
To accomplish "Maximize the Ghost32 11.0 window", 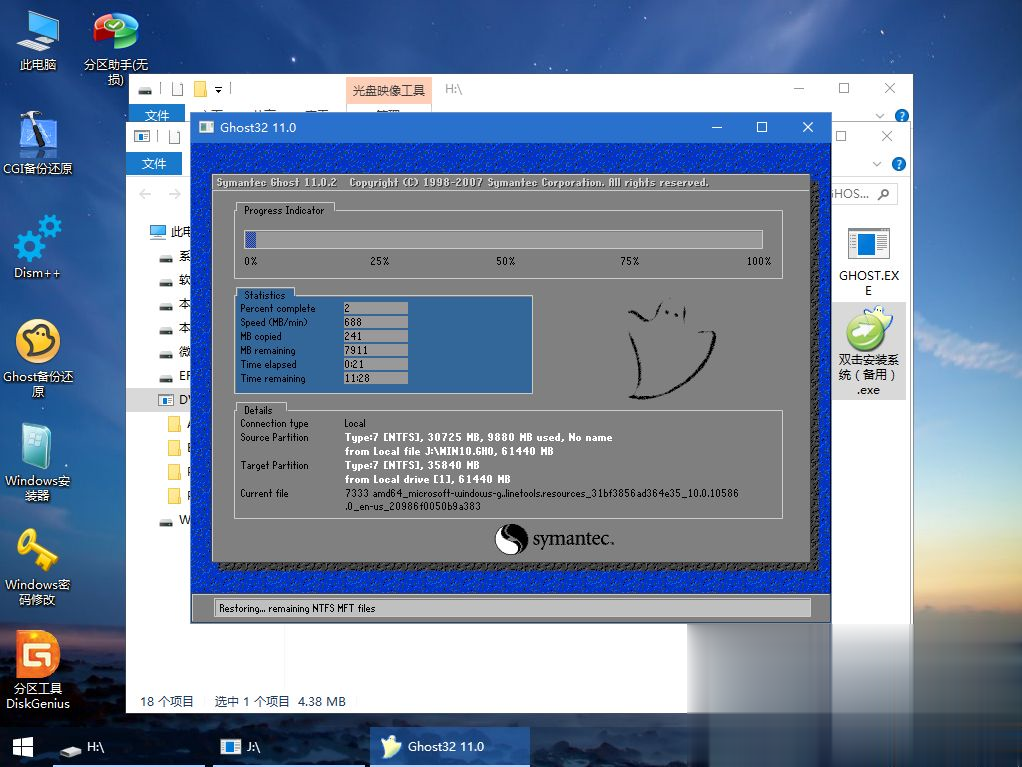I will [761, 127].
